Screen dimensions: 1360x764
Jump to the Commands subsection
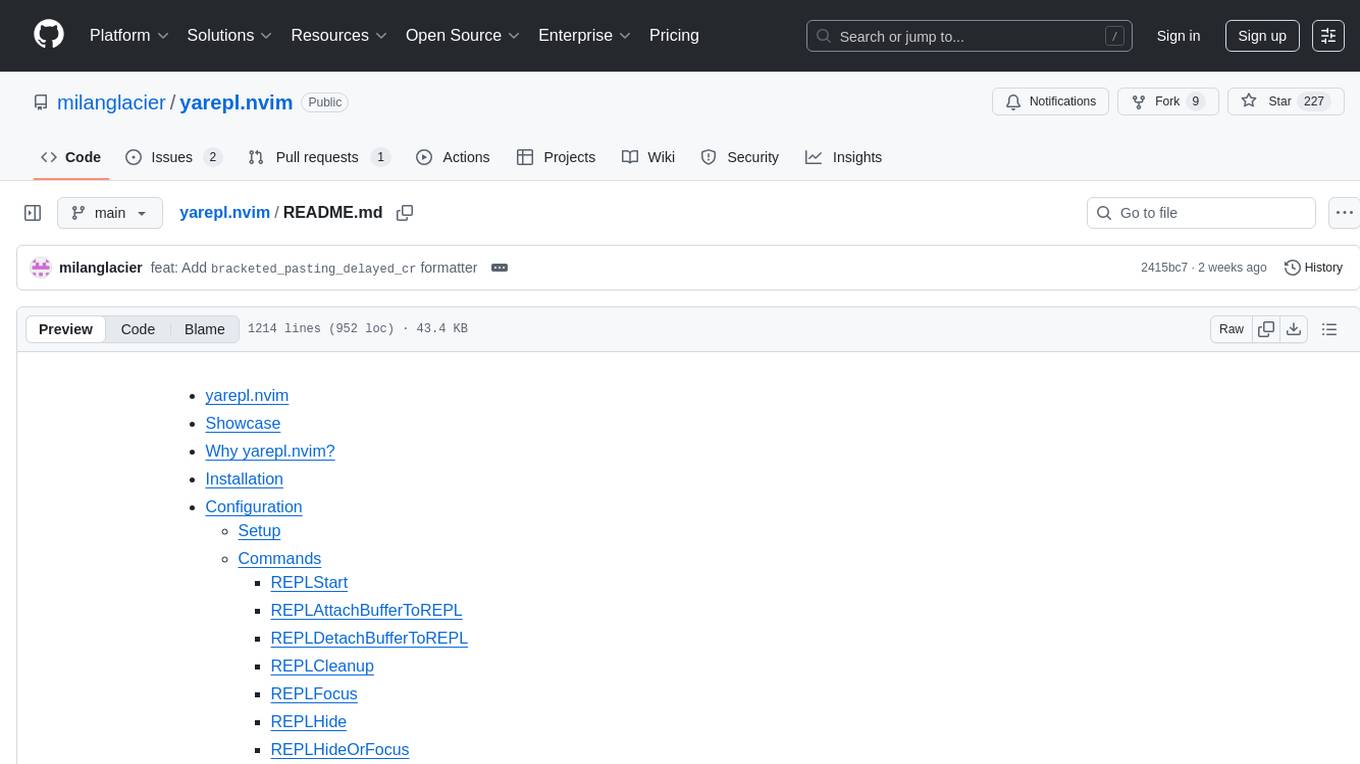[x=279, y=559]
